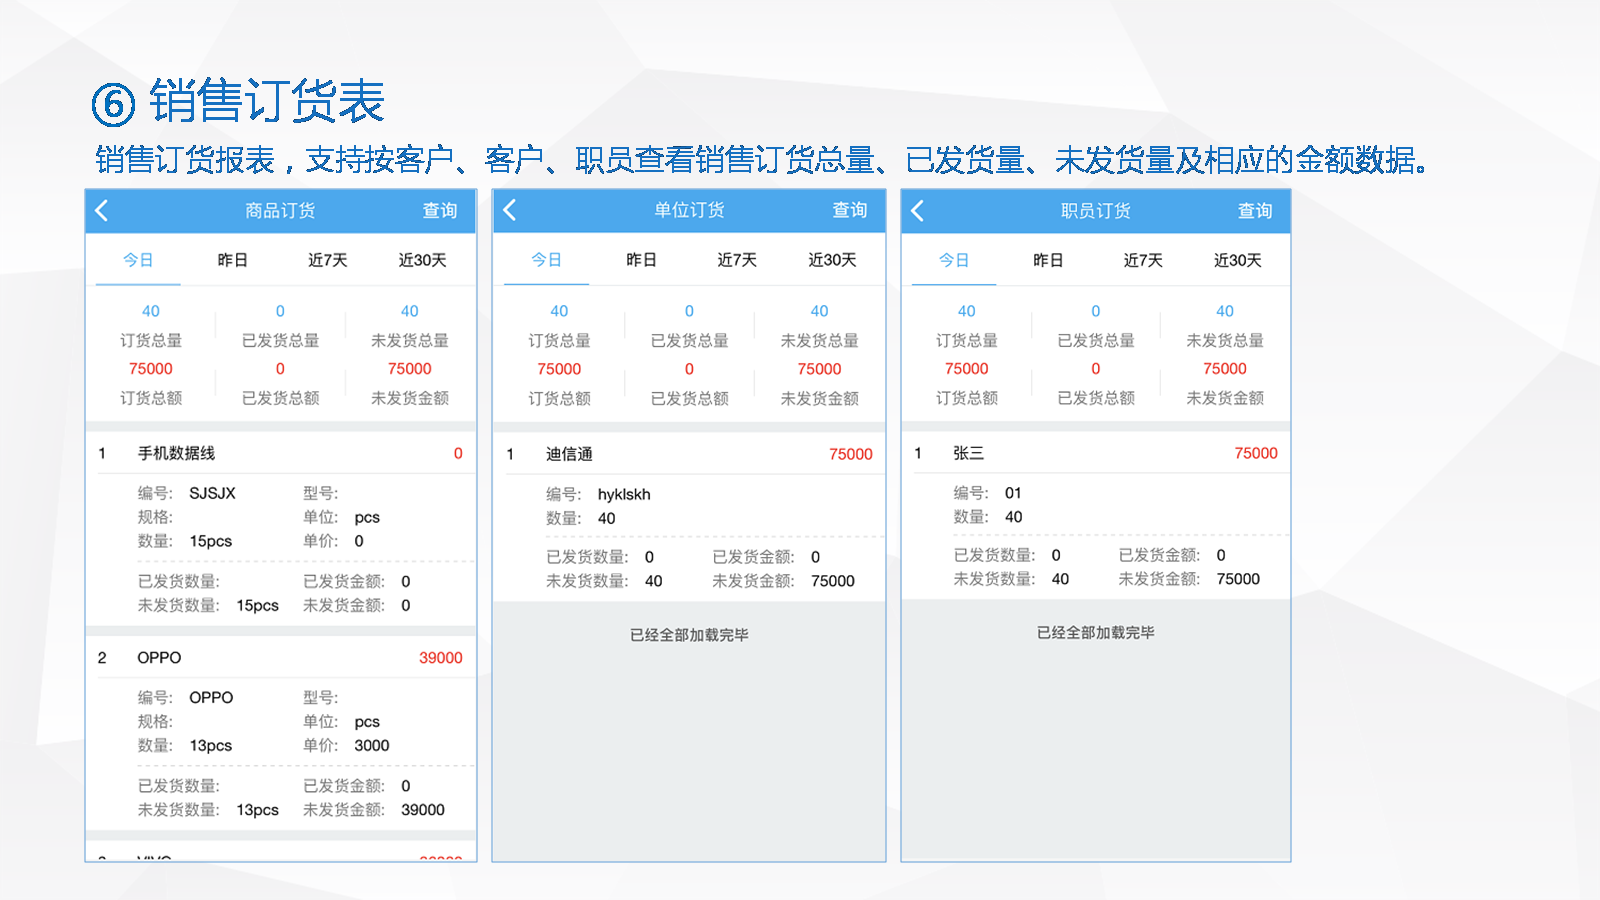Screen dimensions: 1600x900
Task: Select 近7天 tab in 单位订货 panel
Action: pyautogui.click(x=736, y=260)
